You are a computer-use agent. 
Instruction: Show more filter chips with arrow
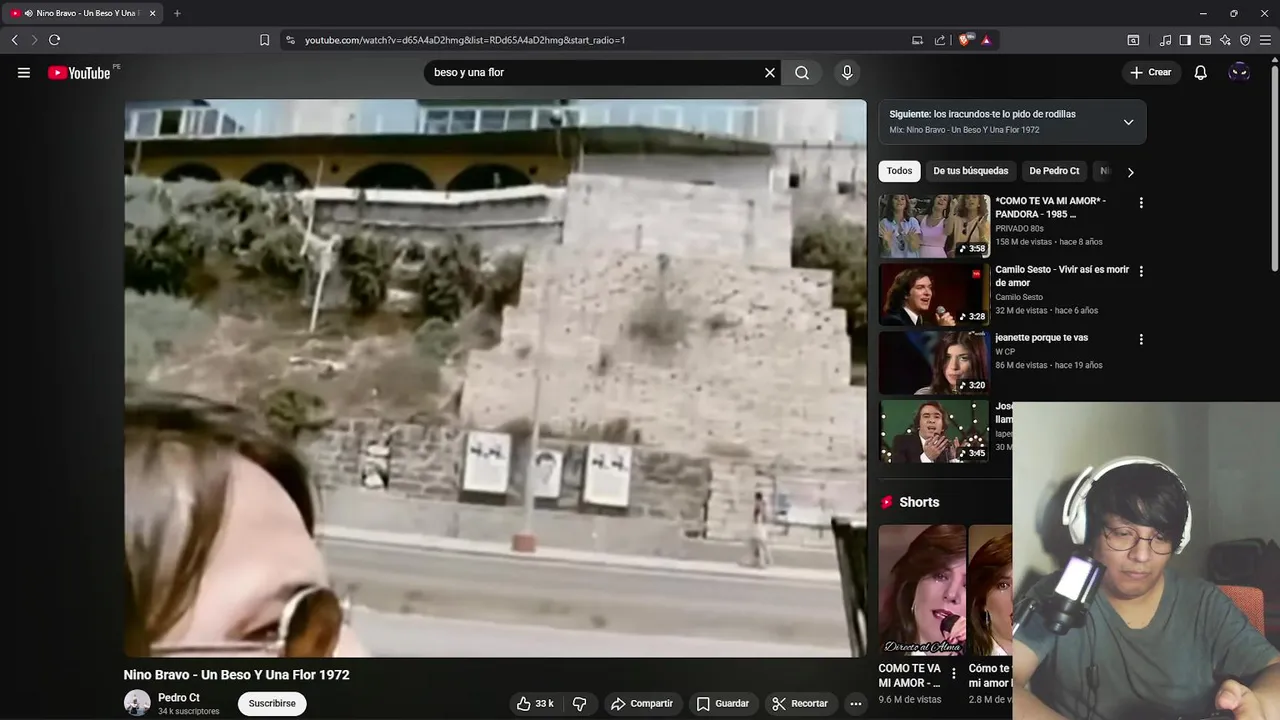tap(1130, 172)
